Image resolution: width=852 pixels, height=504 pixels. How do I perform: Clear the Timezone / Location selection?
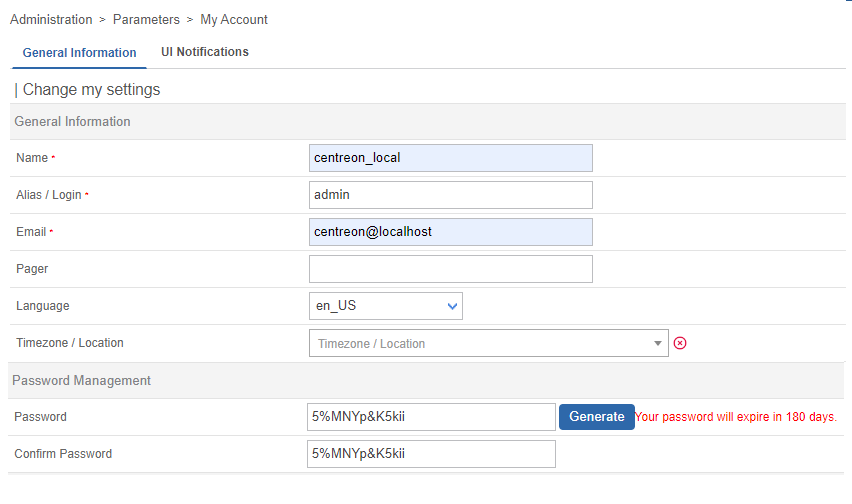tap(680, 343)
